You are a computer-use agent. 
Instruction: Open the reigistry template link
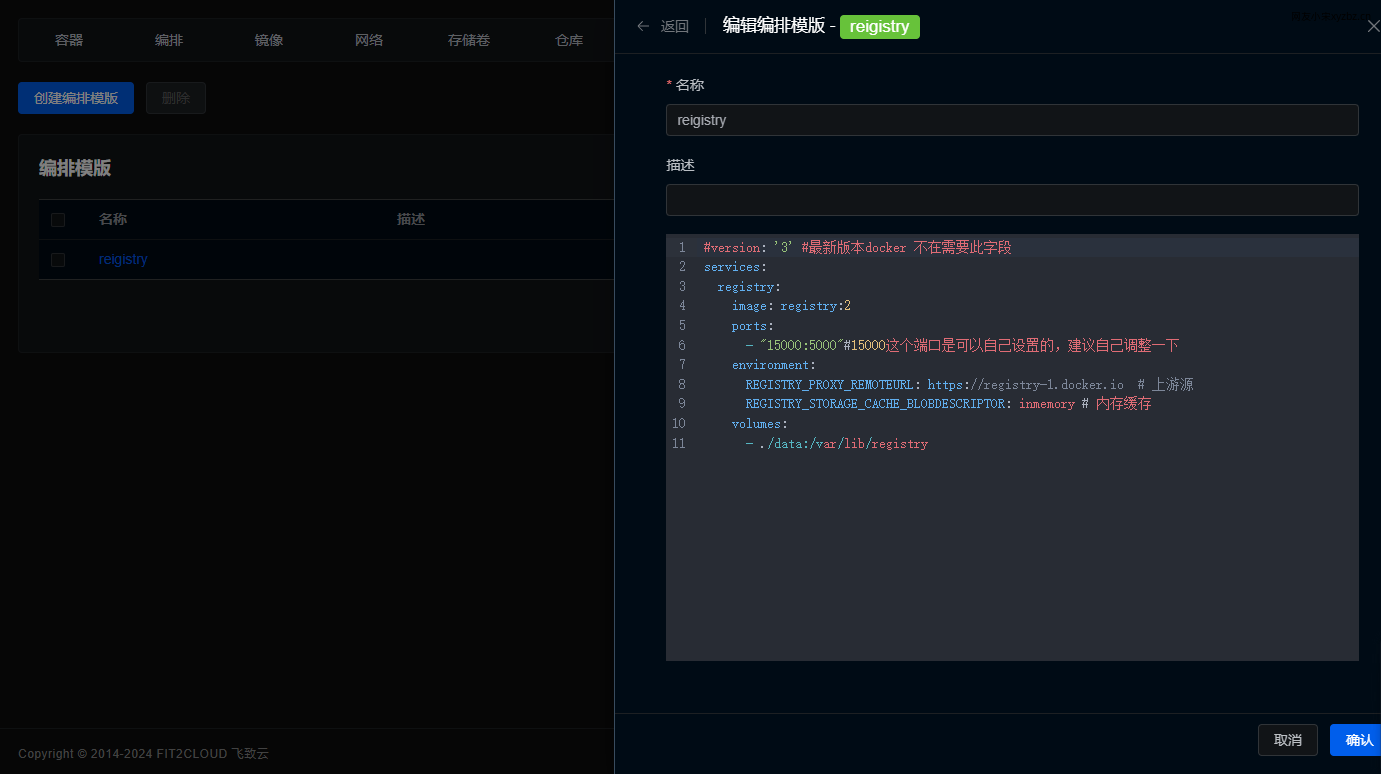tap(123, 259)
